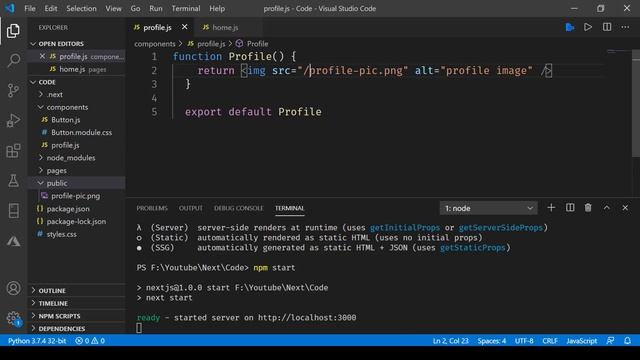Split the terminal panel
Viewport: 640px width, 360px height.
(570, 208)
